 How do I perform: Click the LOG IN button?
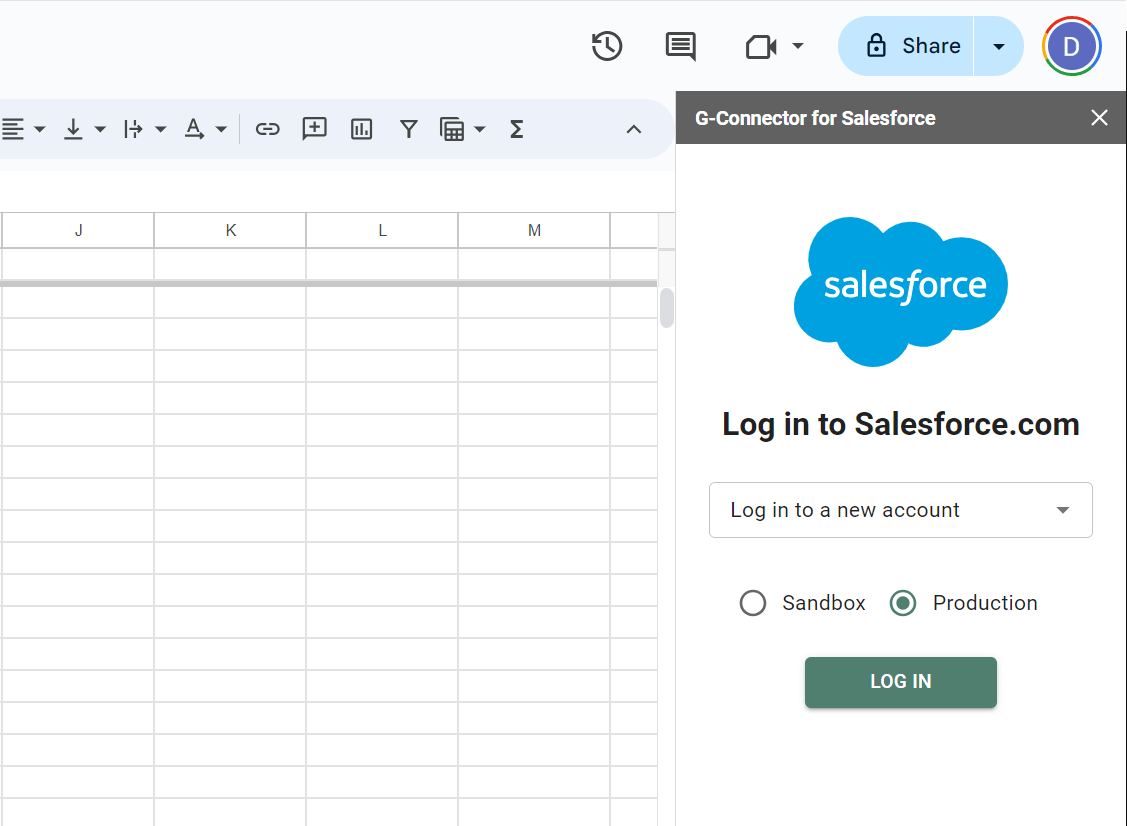[x=901, y=682]
